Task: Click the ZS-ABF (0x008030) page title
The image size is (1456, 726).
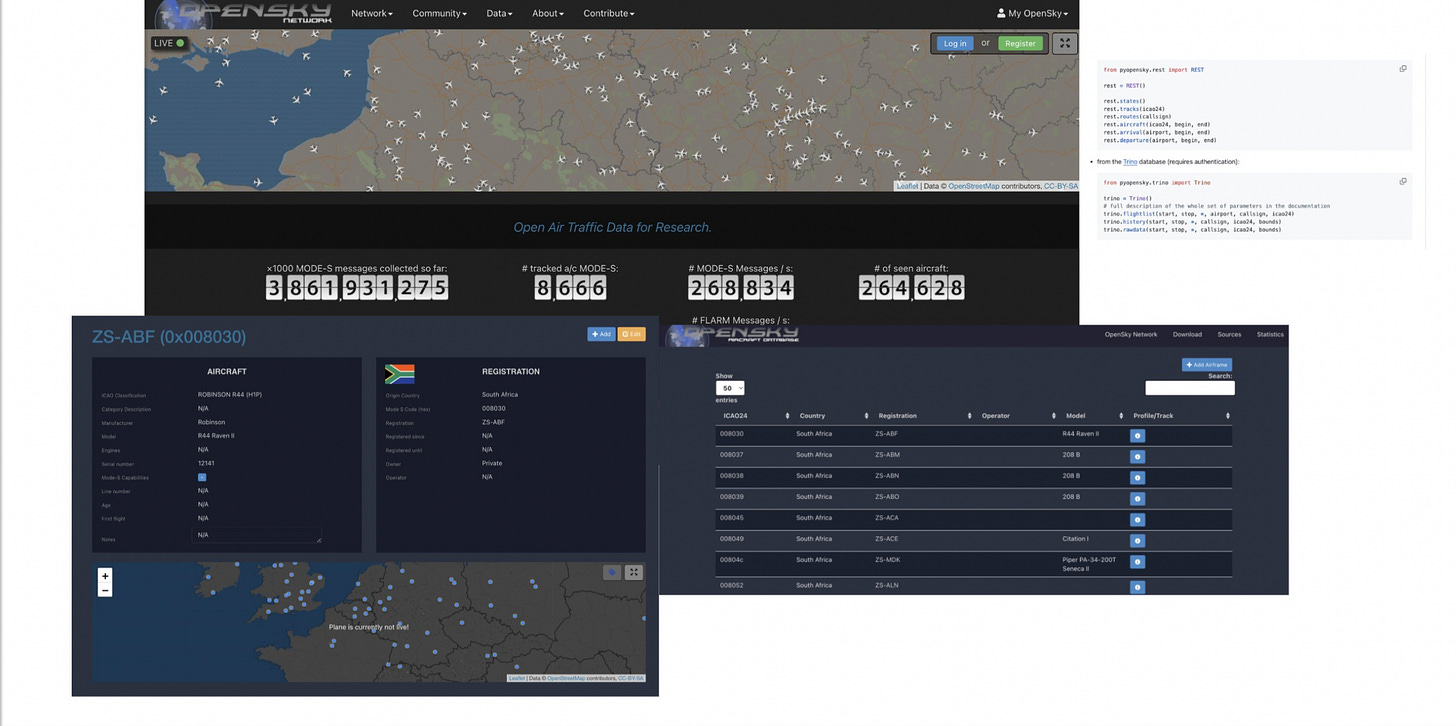Action: pos(169,336)
